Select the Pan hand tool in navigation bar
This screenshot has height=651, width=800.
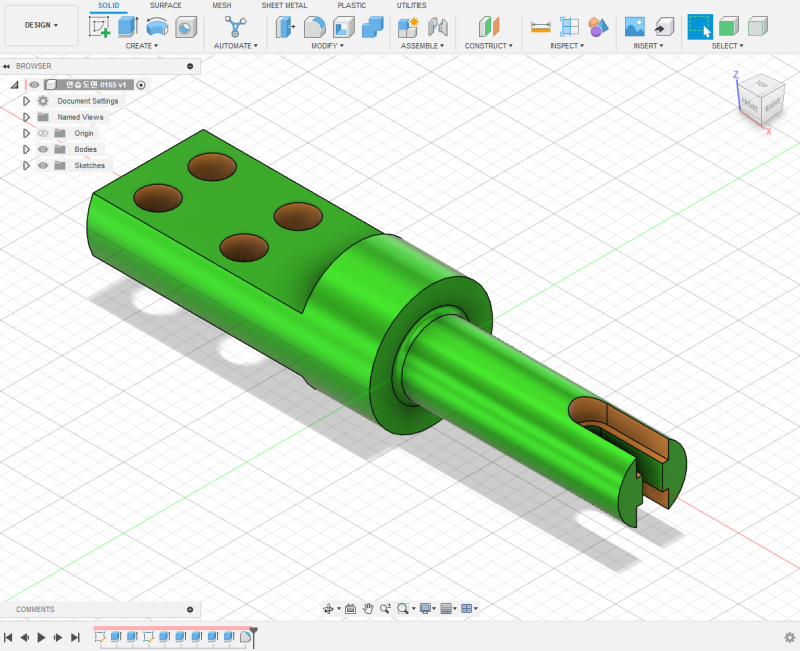(368, 608)
